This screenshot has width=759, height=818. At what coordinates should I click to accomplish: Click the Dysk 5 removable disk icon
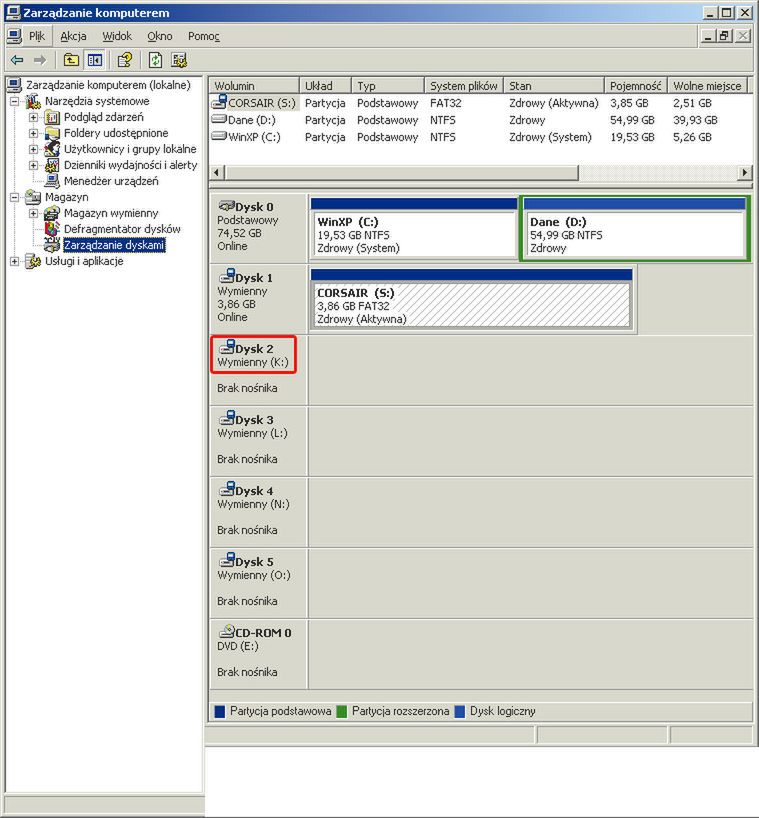tap(226, 559)
